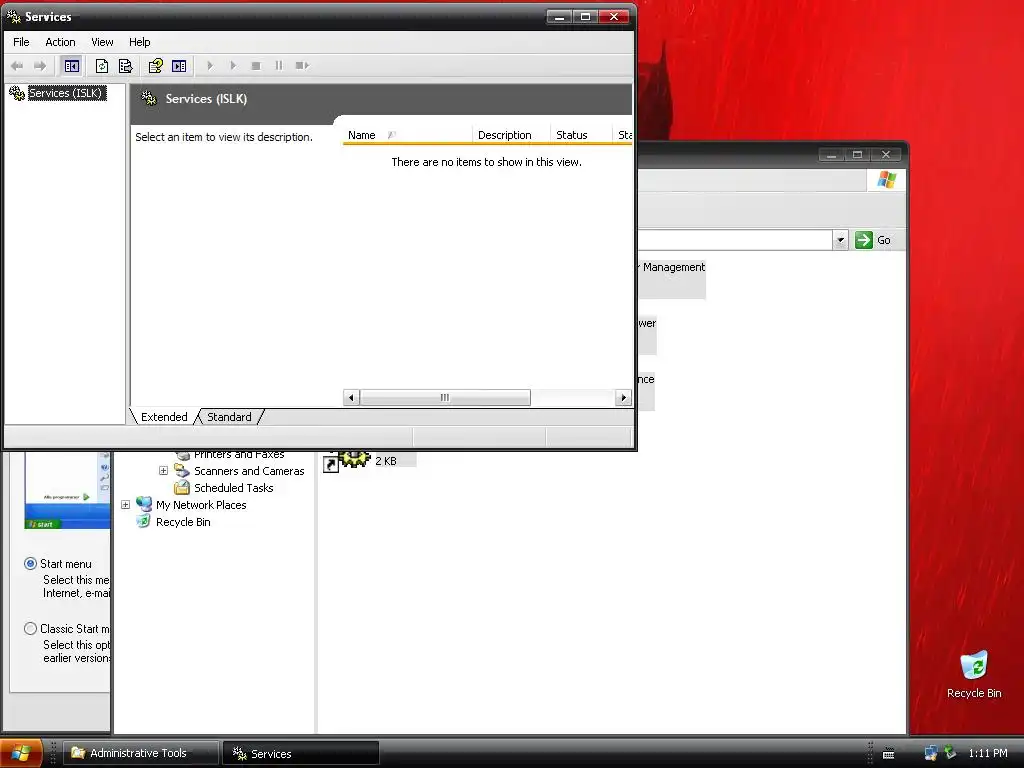Viewport: 1024px width, 768px height.
Task: Click the horizontal scrollbar left arrow
Action: 351,397
